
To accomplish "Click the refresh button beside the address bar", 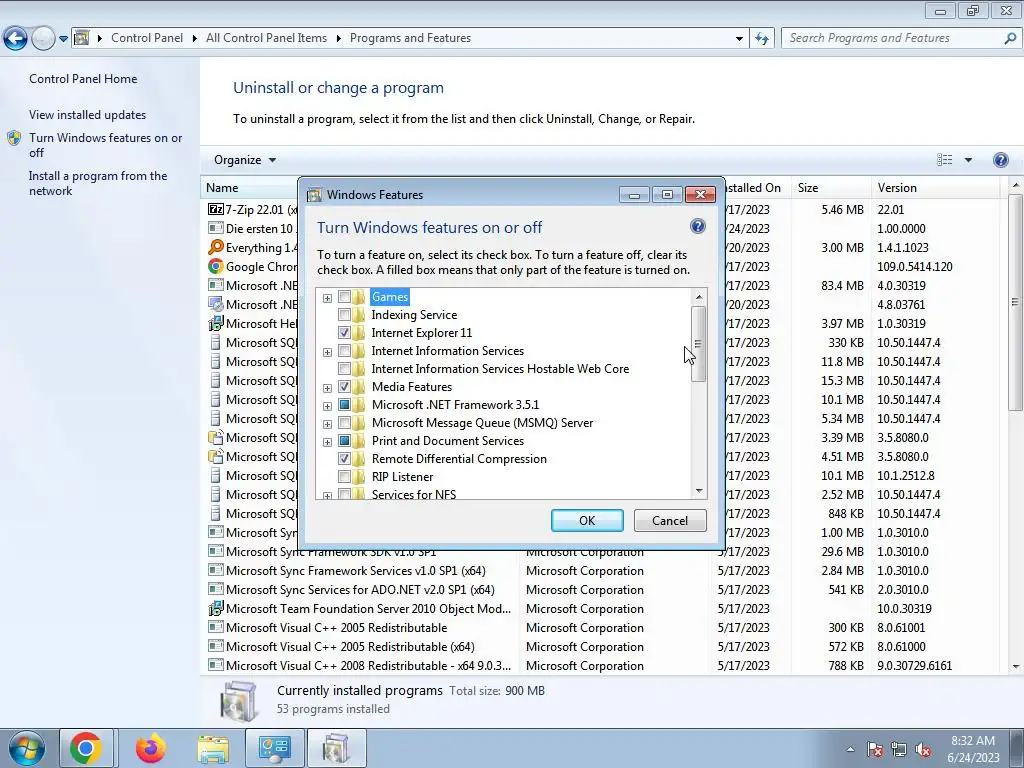I will click(x=761, y=38).
